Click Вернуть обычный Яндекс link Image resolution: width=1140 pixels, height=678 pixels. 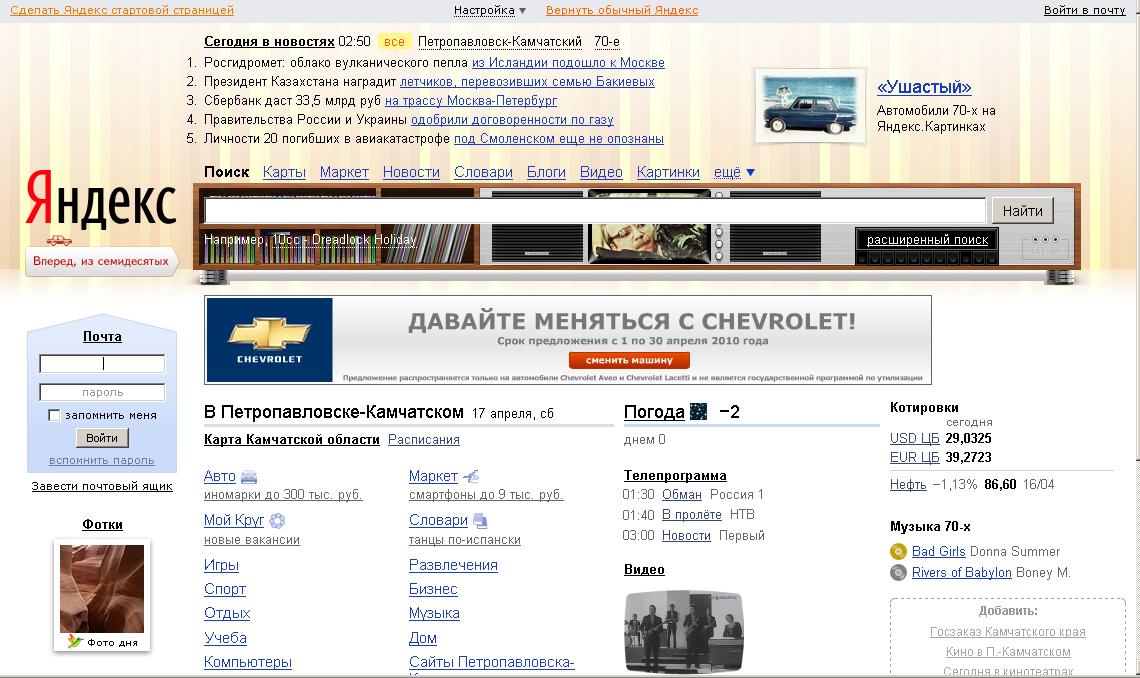pos(622,10)
